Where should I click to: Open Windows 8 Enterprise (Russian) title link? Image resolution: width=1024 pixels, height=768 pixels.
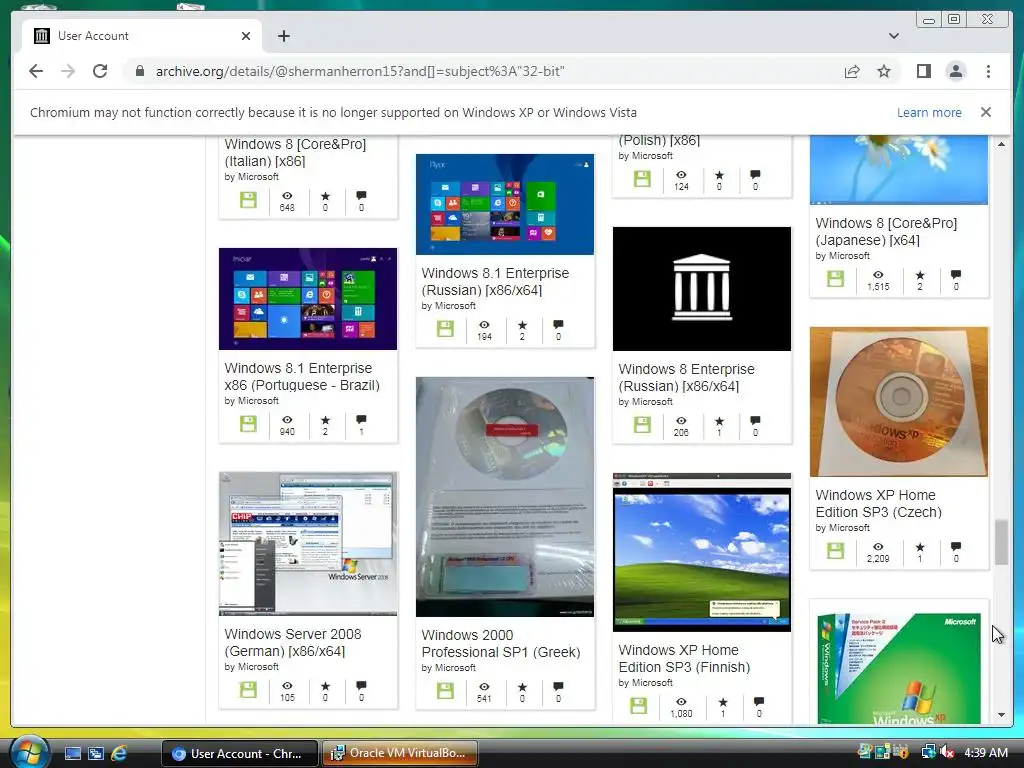tap(686, 377)
